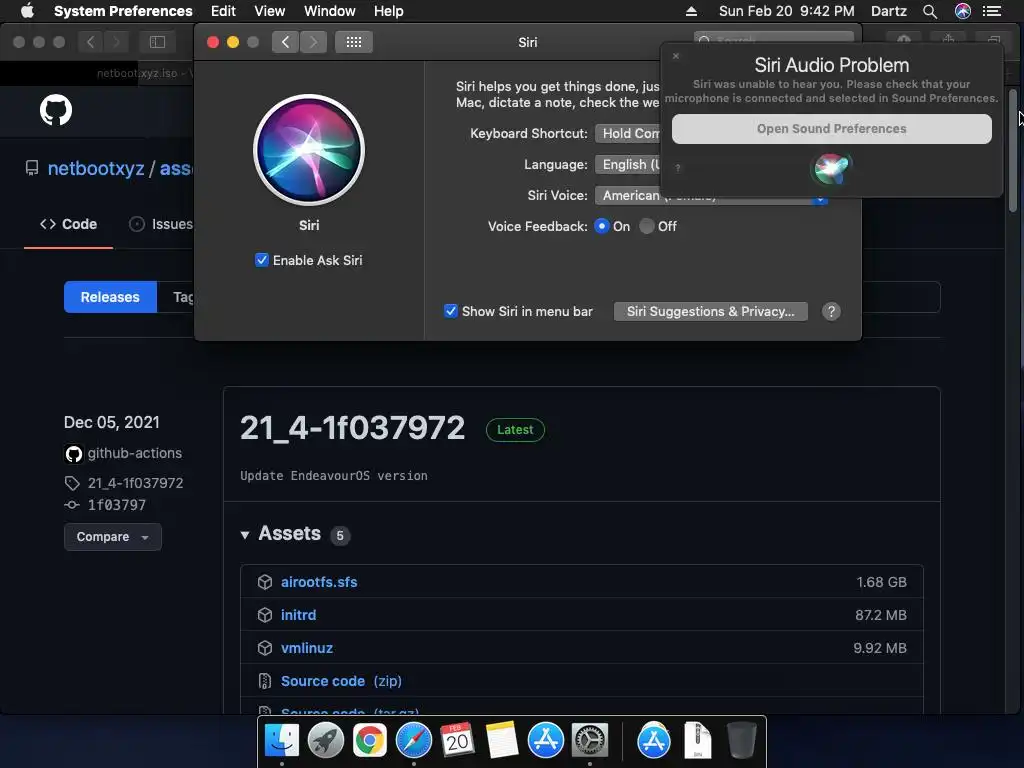Image resolution: width=1024 pixels, height=768 pixels.
Task: Open commit 1f03797 link
Action: tap(116, 505)
